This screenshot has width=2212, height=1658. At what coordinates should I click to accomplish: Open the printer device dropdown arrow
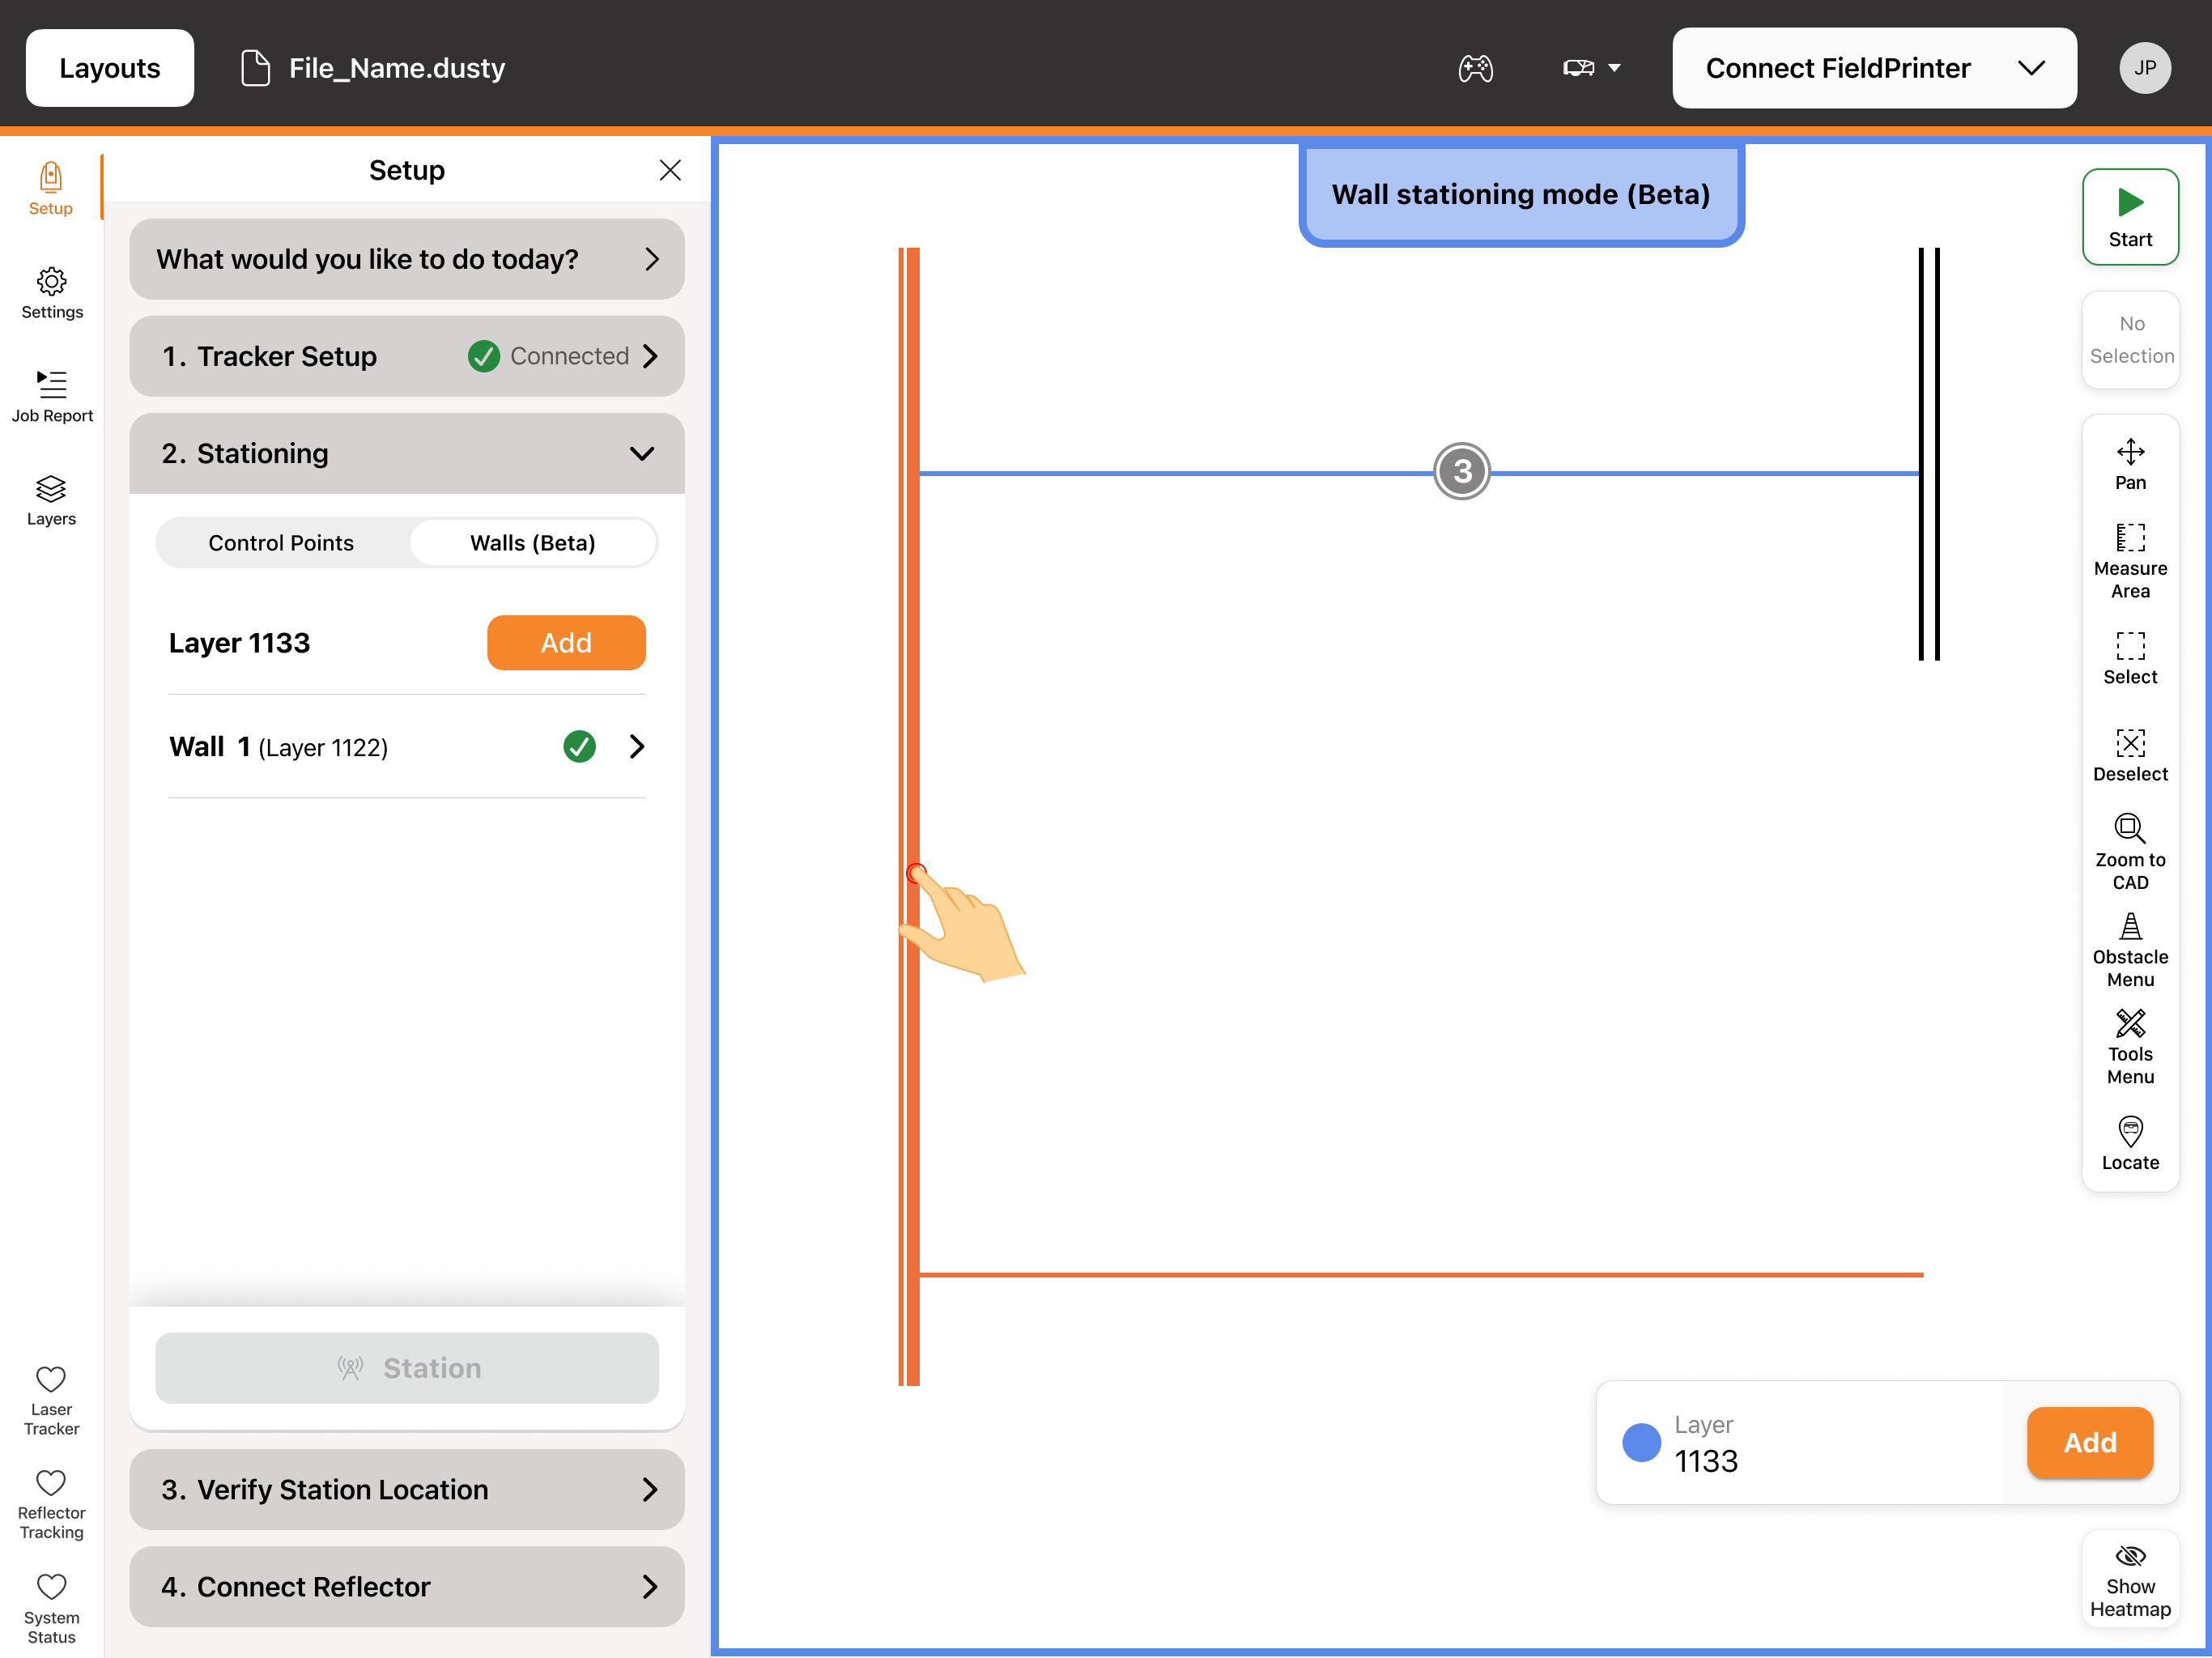point(1614,68)
